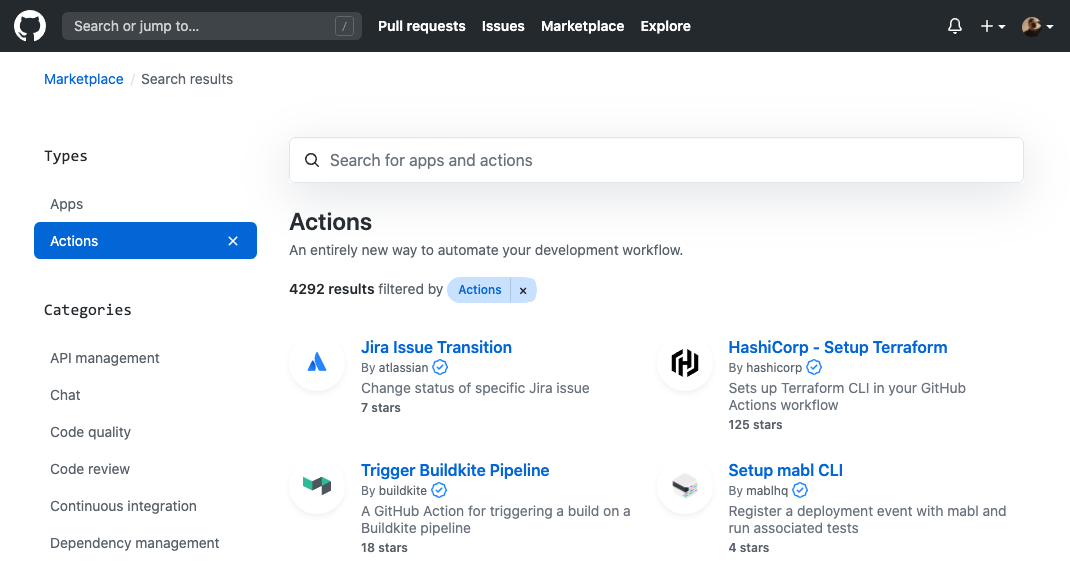Image resolution: width=1070 pixels, height=572 pixels.
Task: Click the '125 stars' text
Action: tap(755, 425)
